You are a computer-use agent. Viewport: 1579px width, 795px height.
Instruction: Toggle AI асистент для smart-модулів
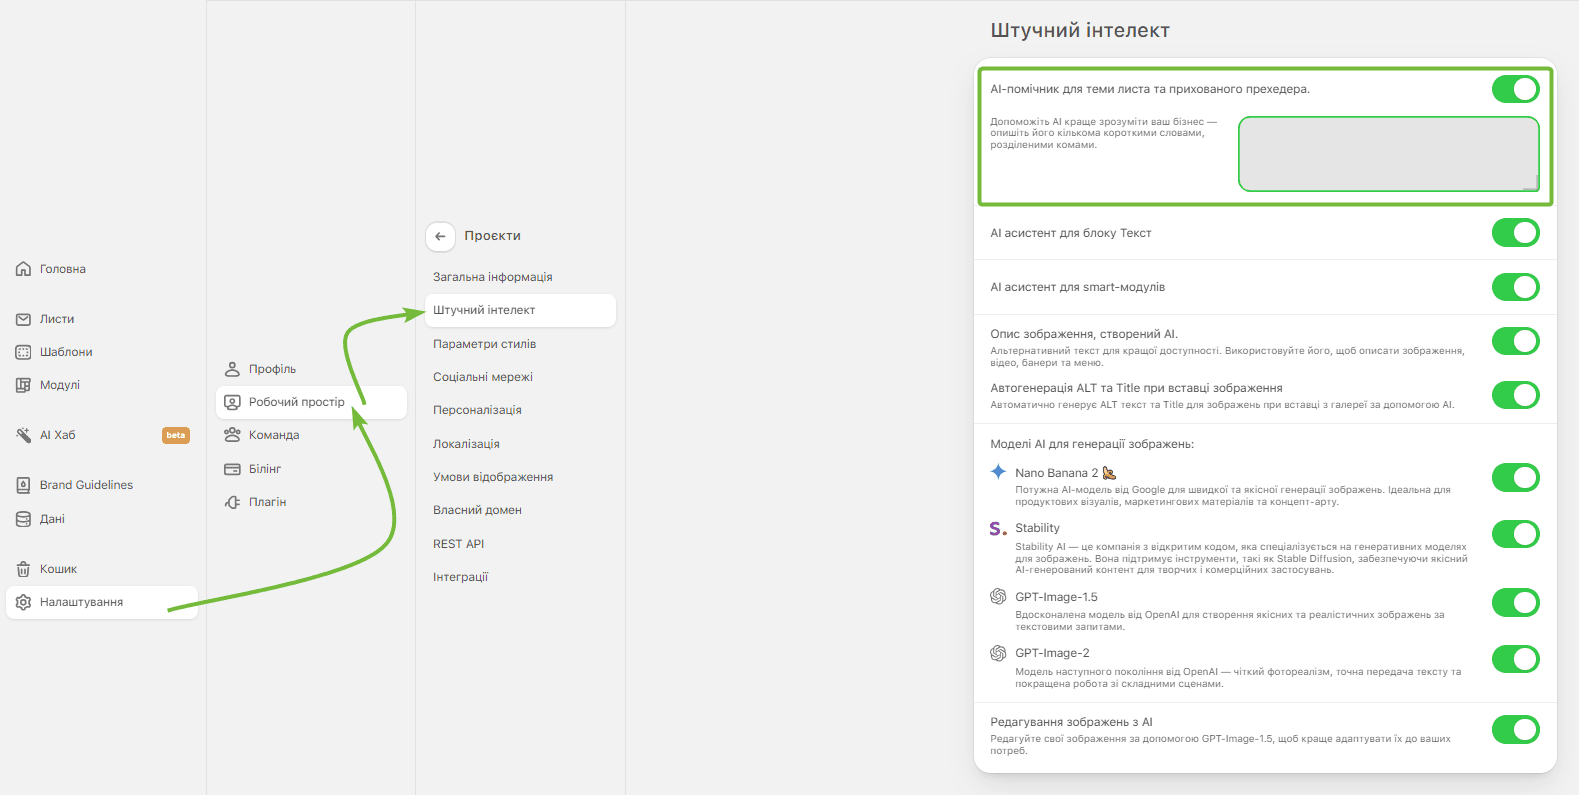[1516, 287]
